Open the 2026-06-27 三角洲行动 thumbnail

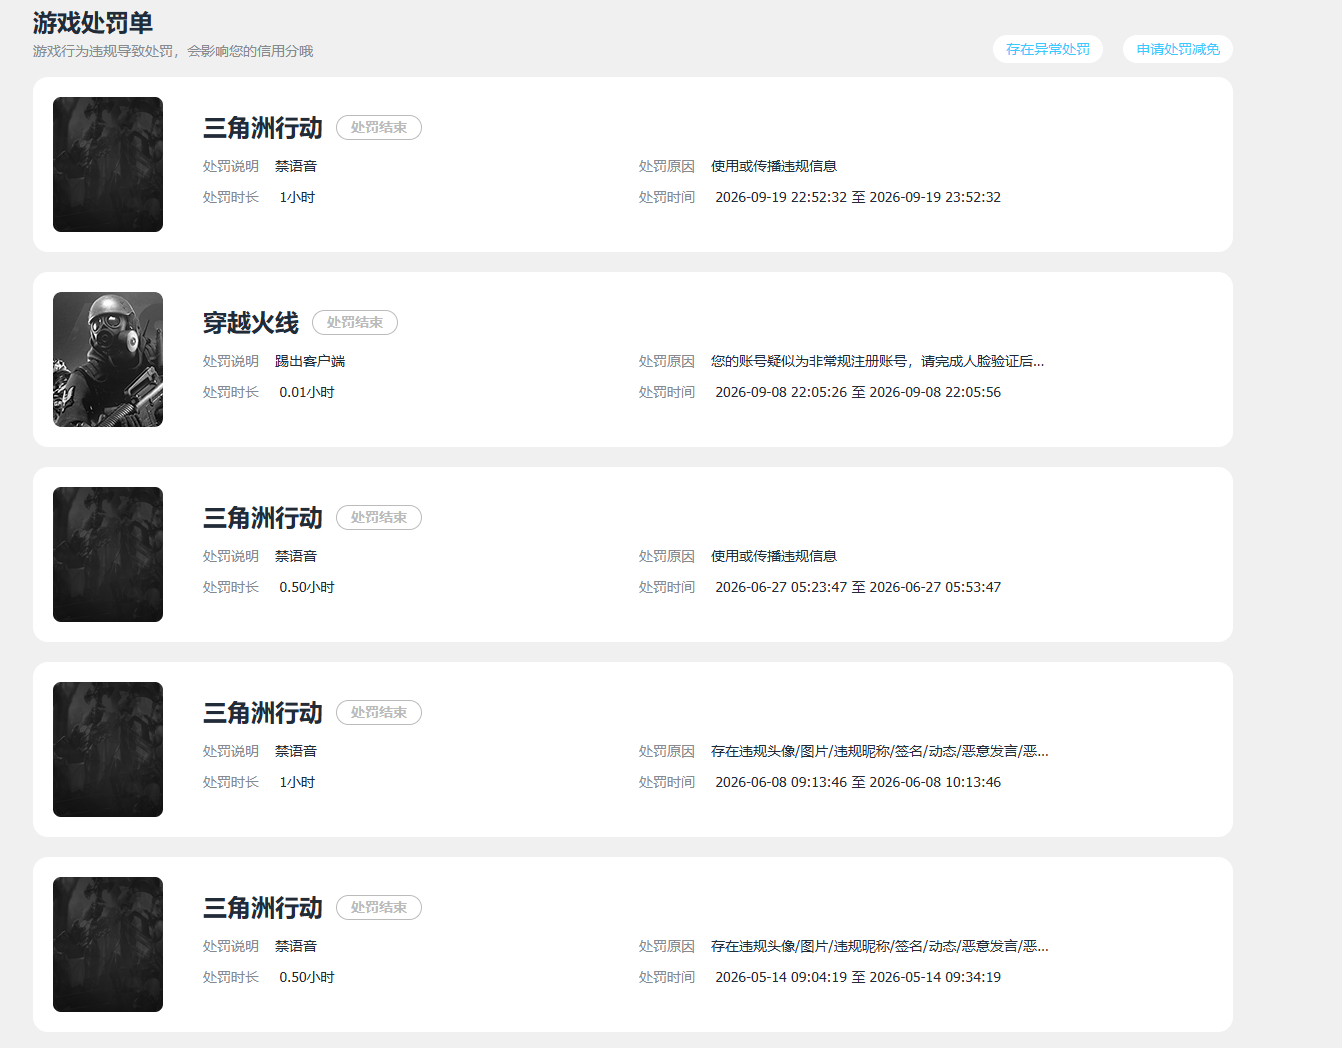point(108,554)
